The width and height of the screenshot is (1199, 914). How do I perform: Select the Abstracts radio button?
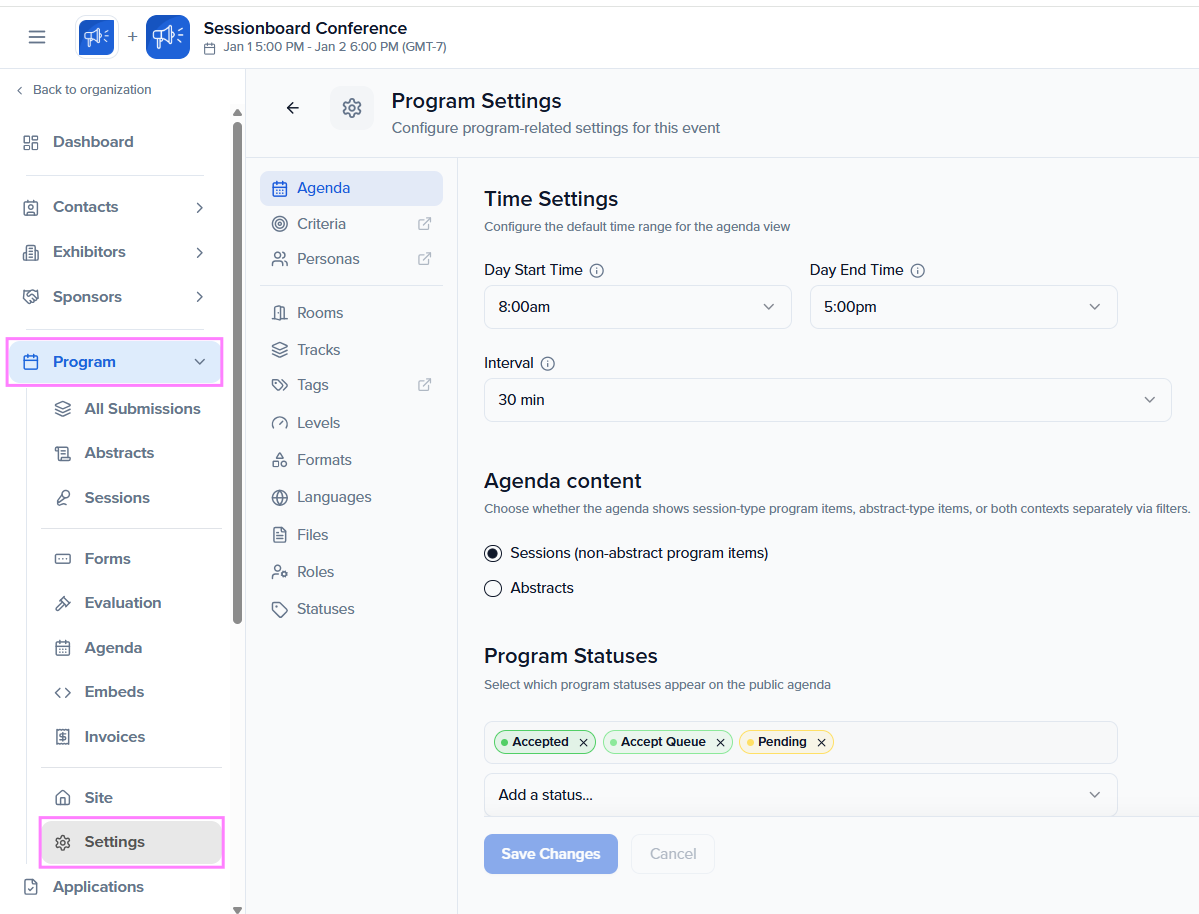[493, 588]
